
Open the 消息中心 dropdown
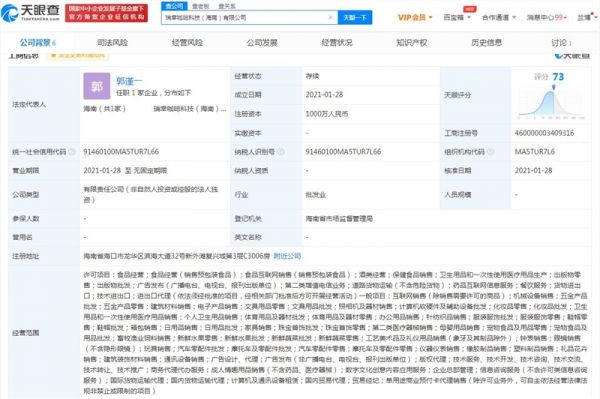click(546, 18)
